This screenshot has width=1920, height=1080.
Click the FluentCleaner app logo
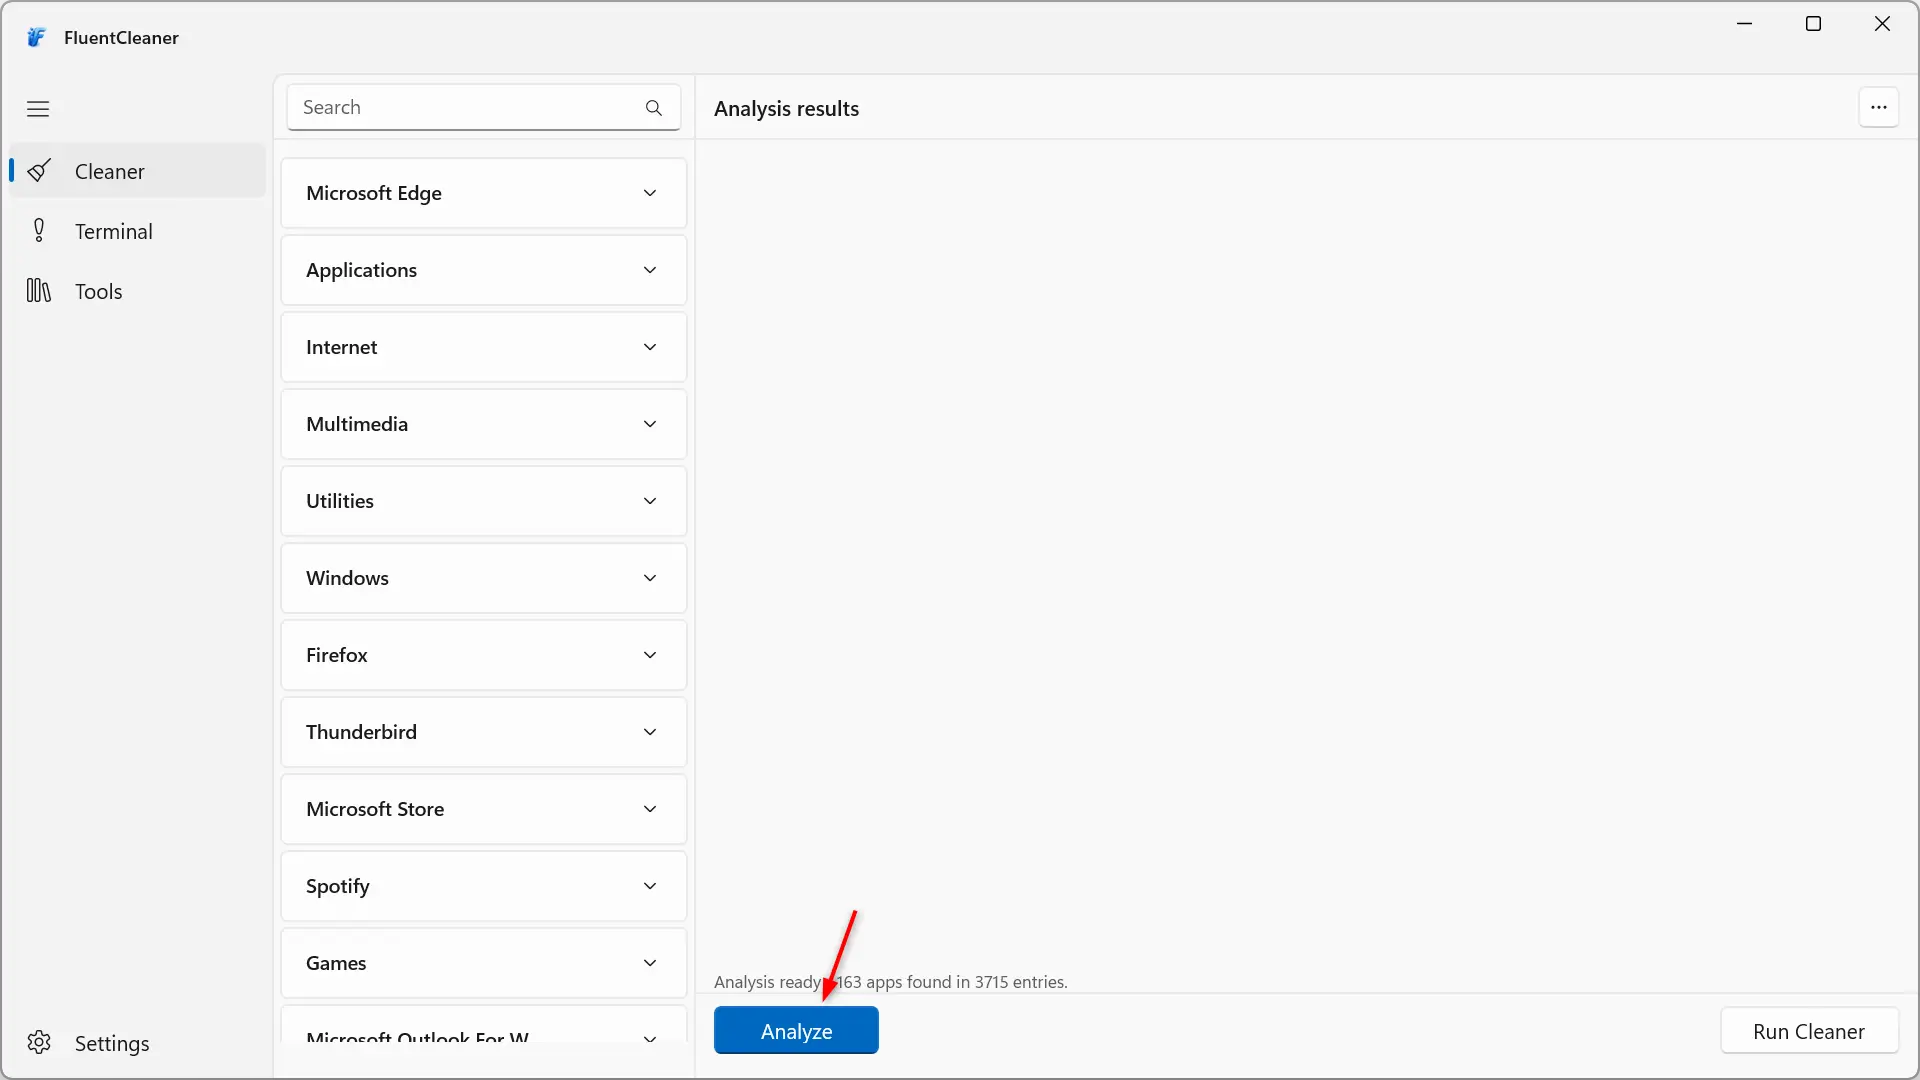pyautogui.click(x=36, y=38)
